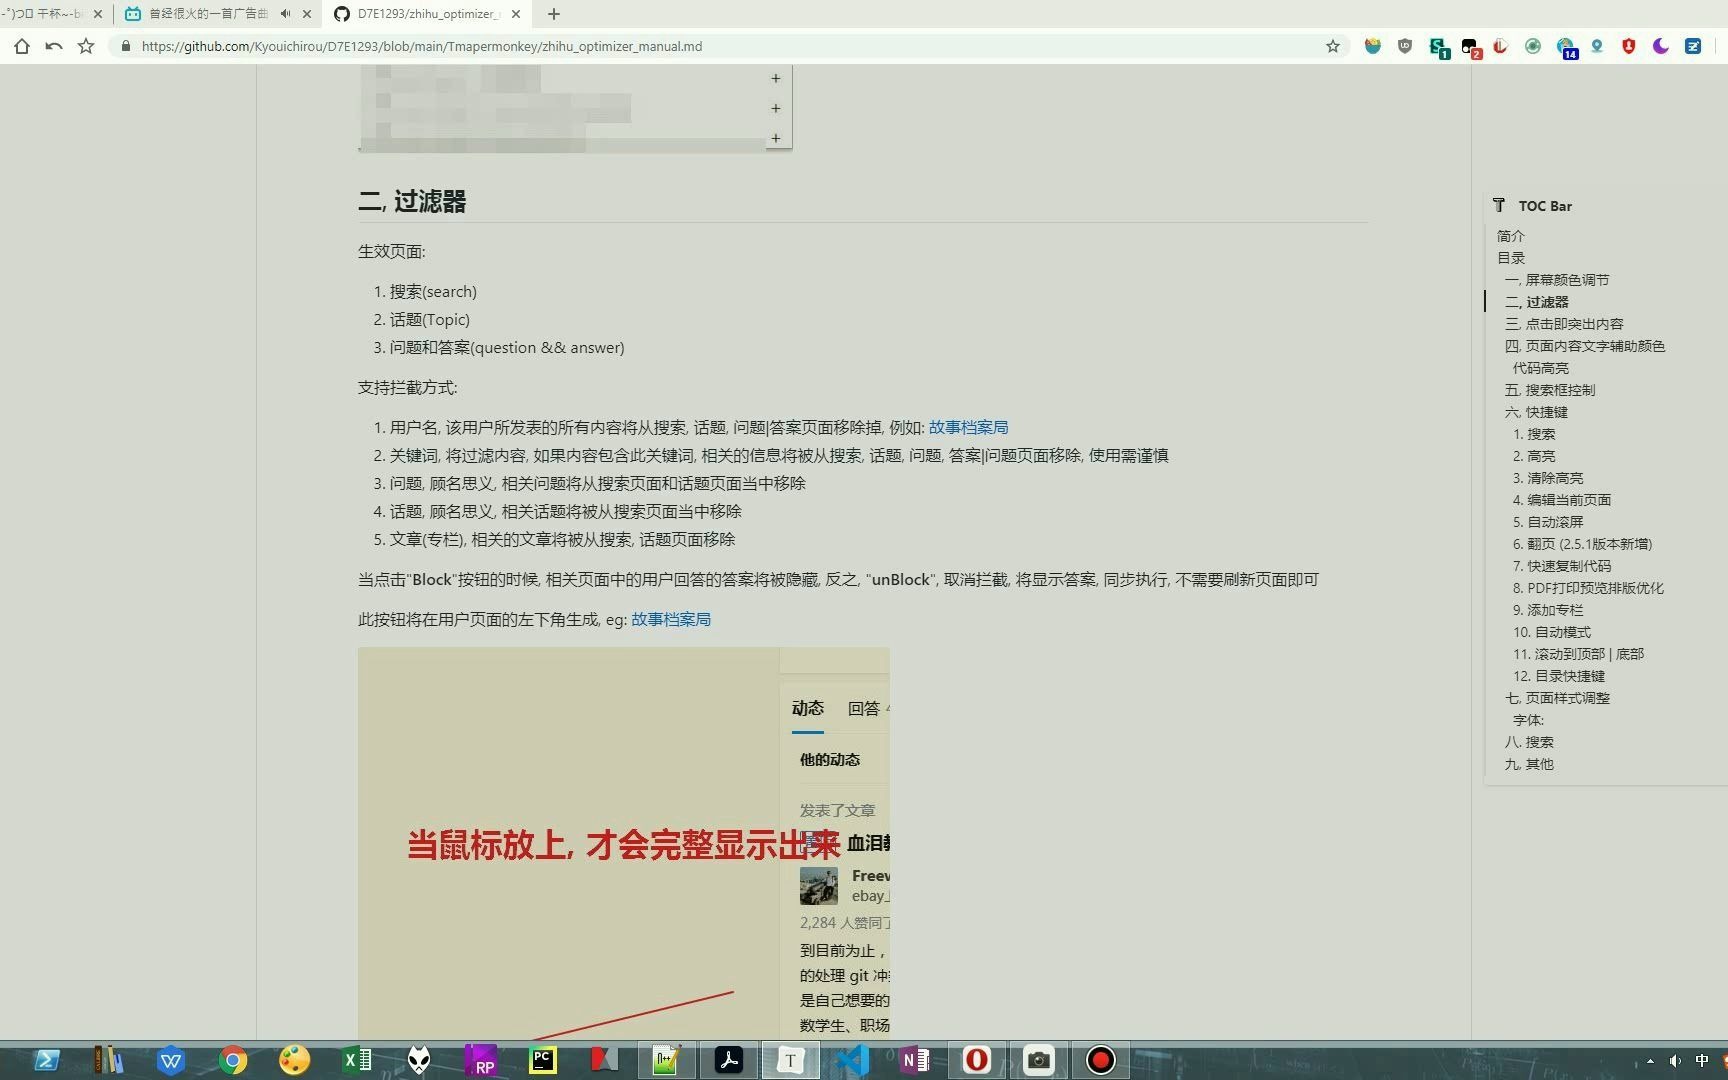Go to 2. 高亮 in TOC
Screen dimensions: 1728x1080
click(x=1534, y=456)
